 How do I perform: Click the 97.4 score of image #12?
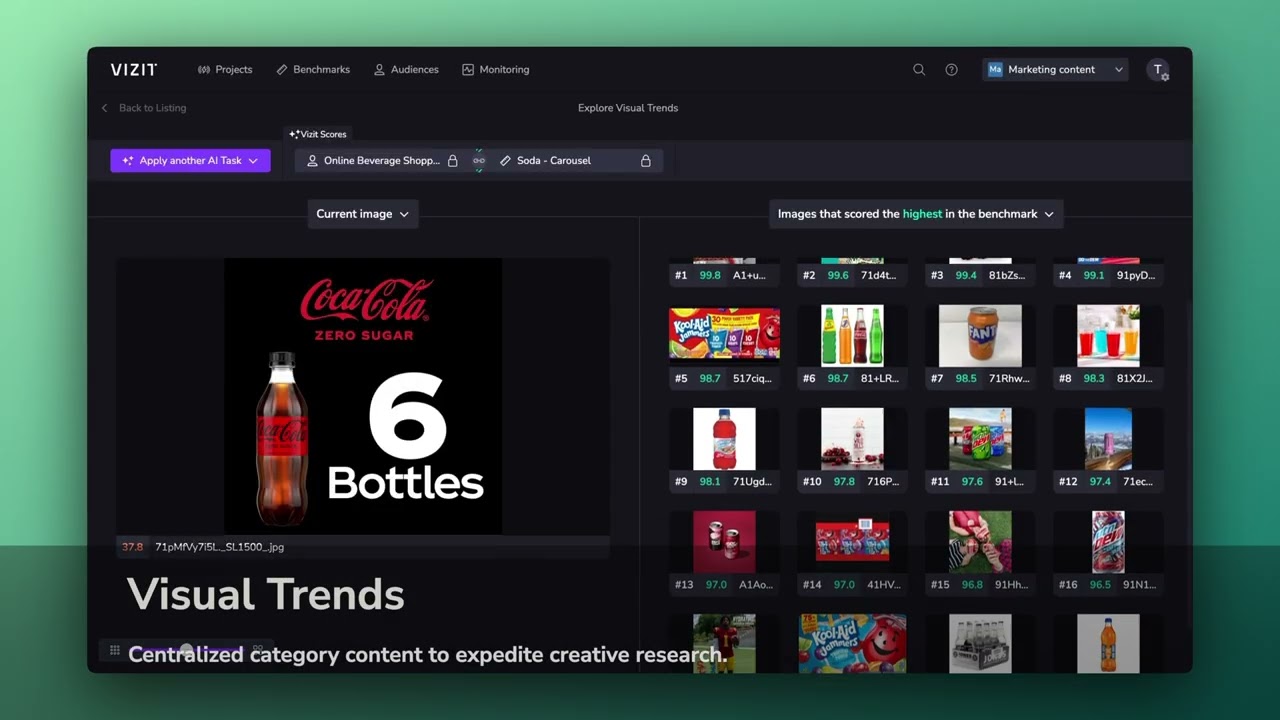click(x=1100, y=481)
